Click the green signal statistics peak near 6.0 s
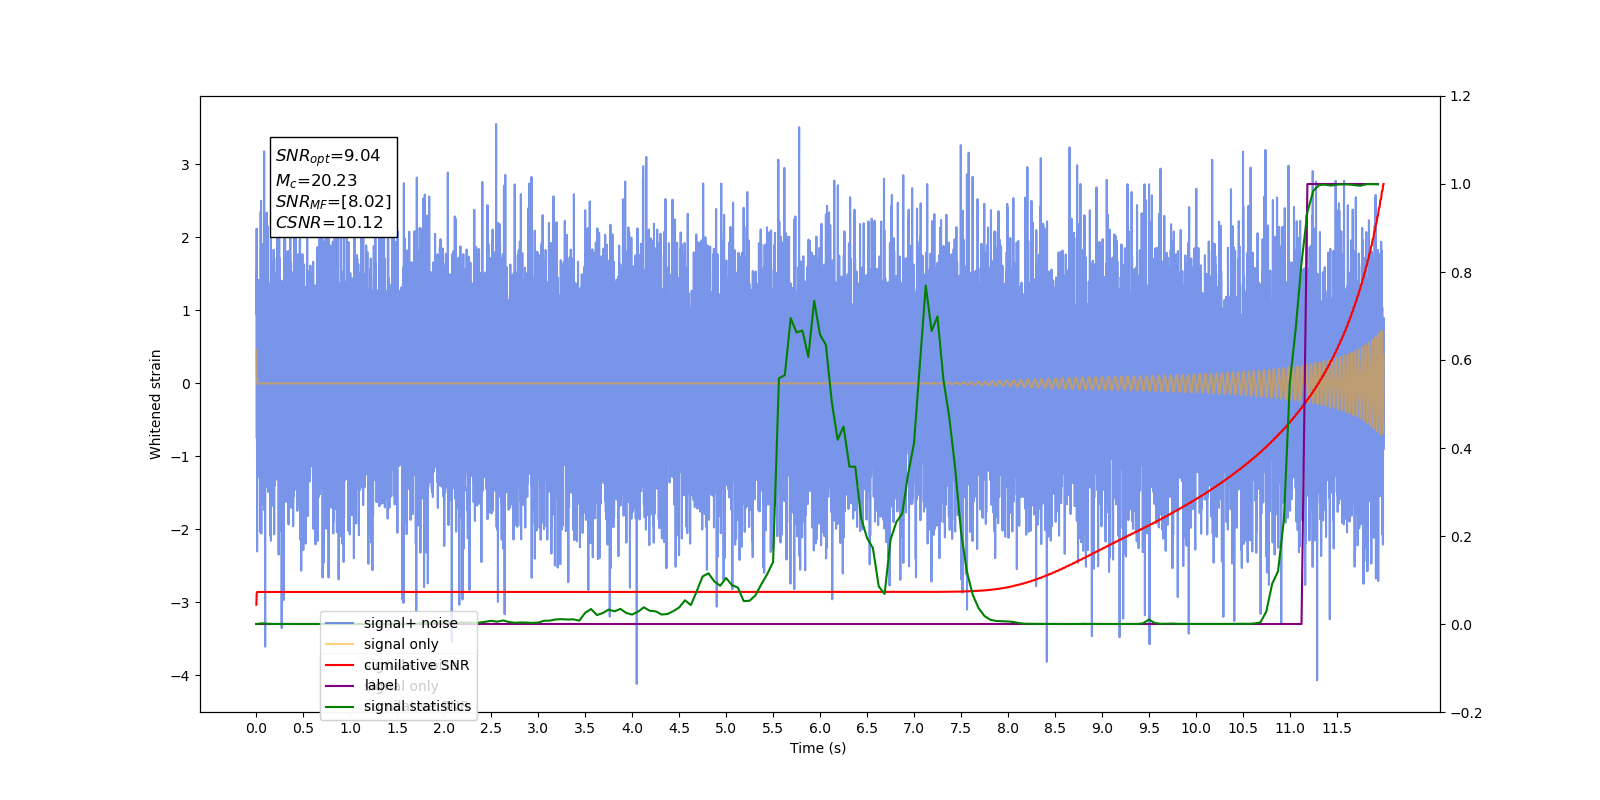This screenshot has width=1600, height=800. [x=814, y=301]
